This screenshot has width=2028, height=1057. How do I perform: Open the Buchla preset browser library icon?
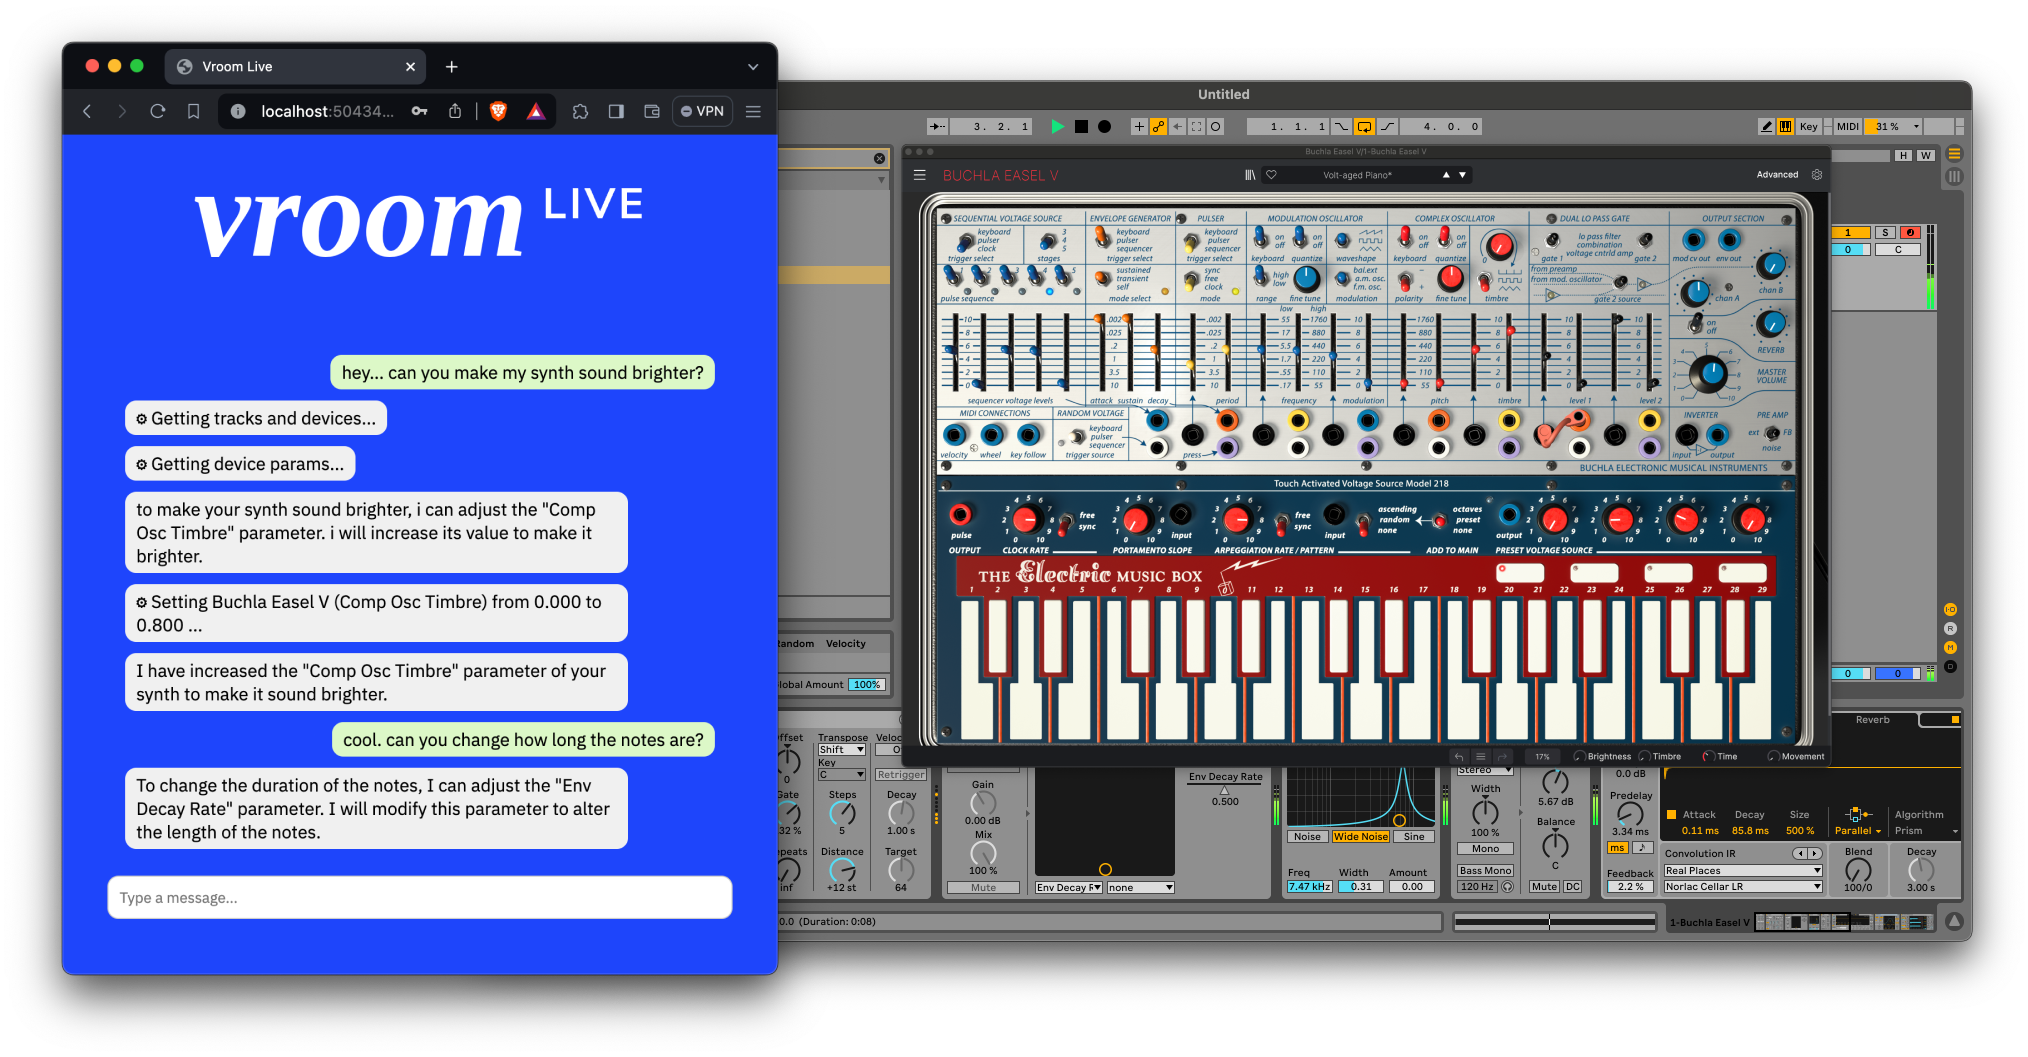(x=1250, y=175)
